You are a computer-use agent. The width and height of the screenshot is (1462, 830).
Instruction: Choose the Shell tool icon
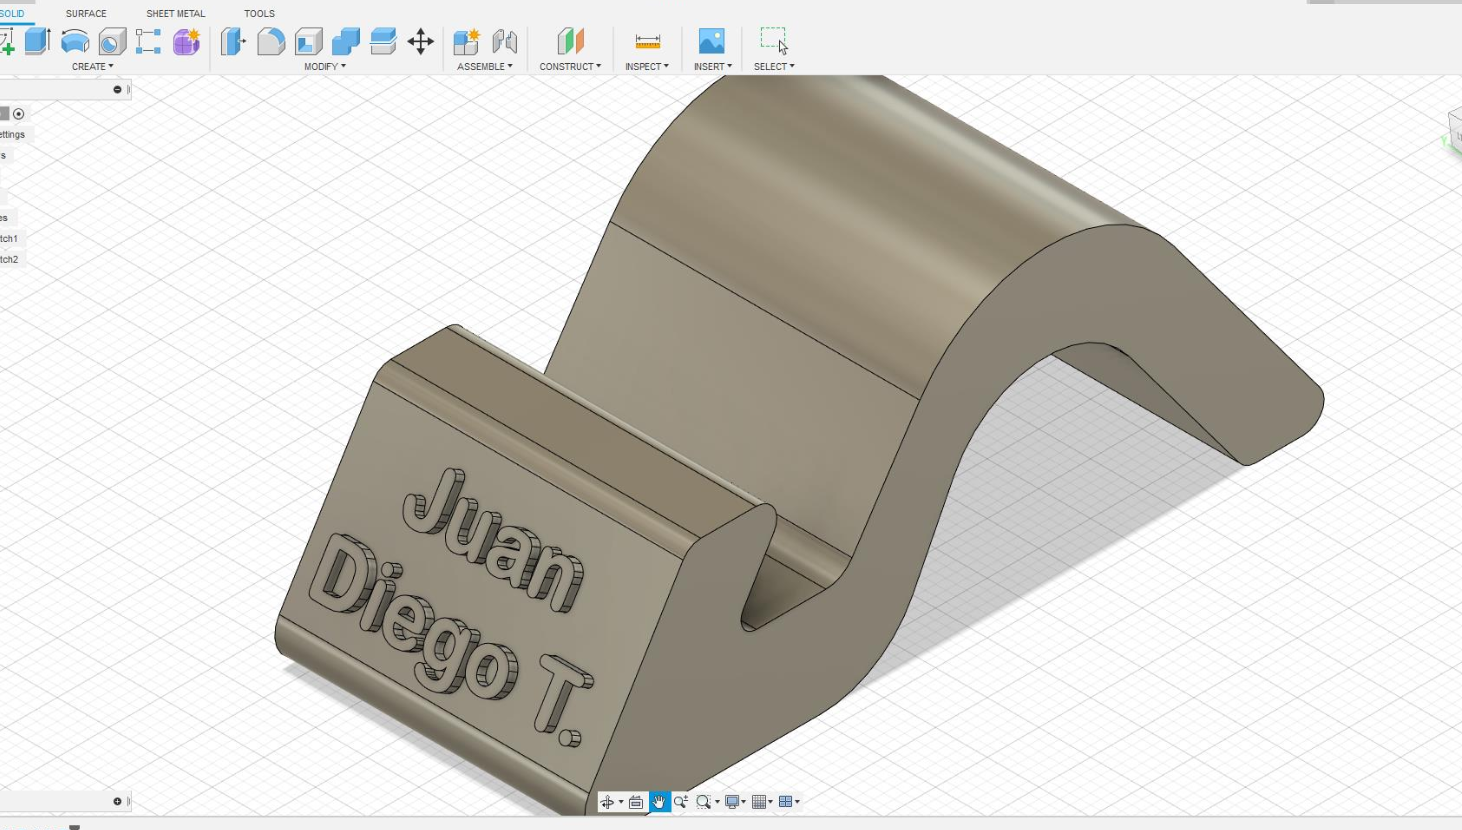(308, 41)
